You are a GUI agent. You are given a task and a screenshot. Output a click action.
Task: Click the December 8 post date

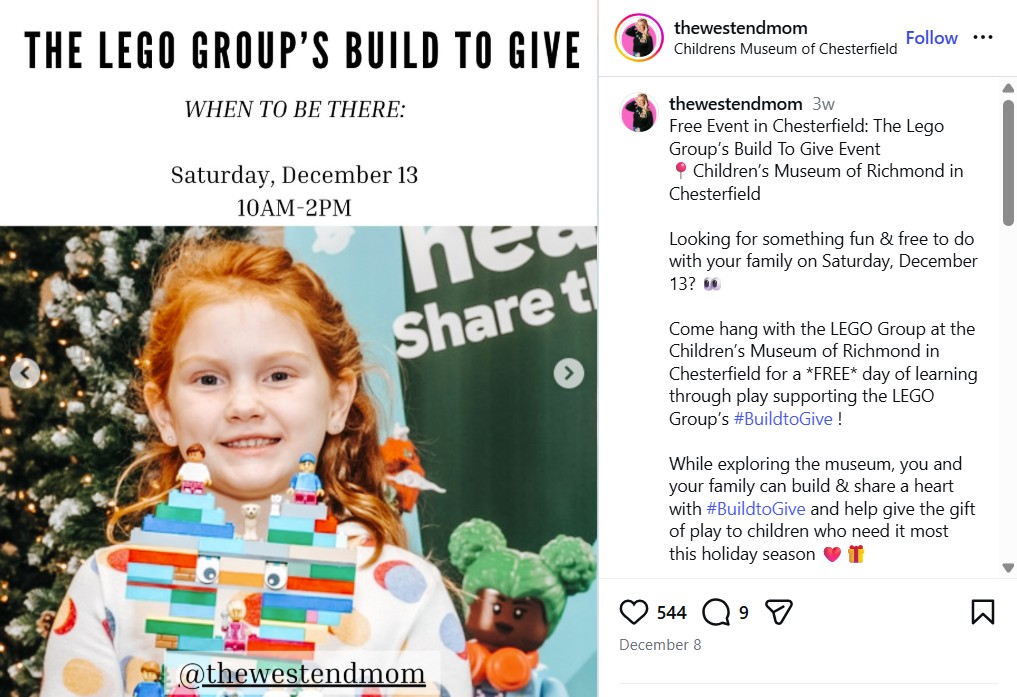tap(660, 644)
